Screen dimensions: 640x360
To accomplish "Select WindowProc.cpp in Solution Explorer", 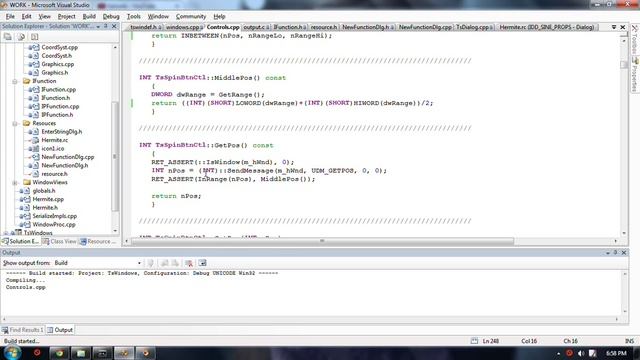I will (54, 224).
